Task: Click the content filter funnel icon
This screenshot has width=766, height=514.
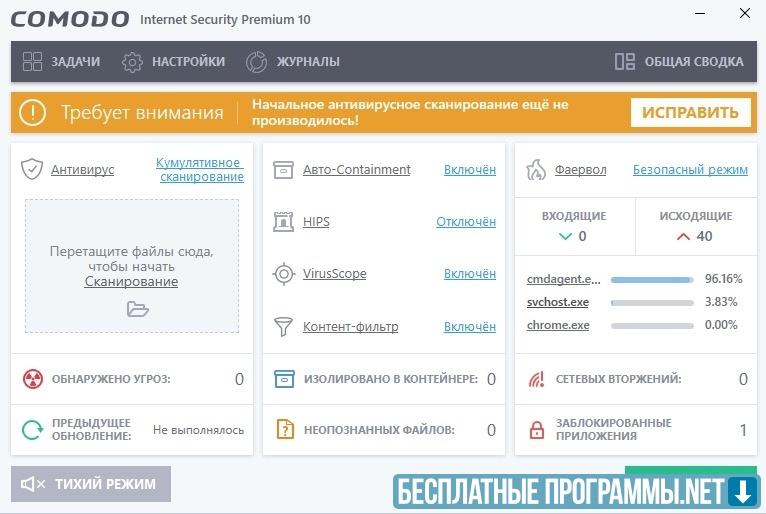Action: coord(284,326)
